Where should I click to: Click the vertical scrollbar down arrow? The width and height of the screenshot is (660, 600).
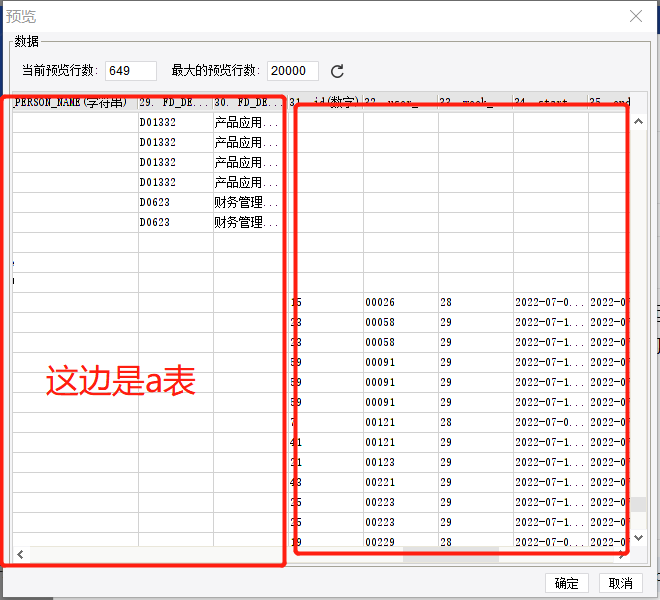click(x=639, y=538)
